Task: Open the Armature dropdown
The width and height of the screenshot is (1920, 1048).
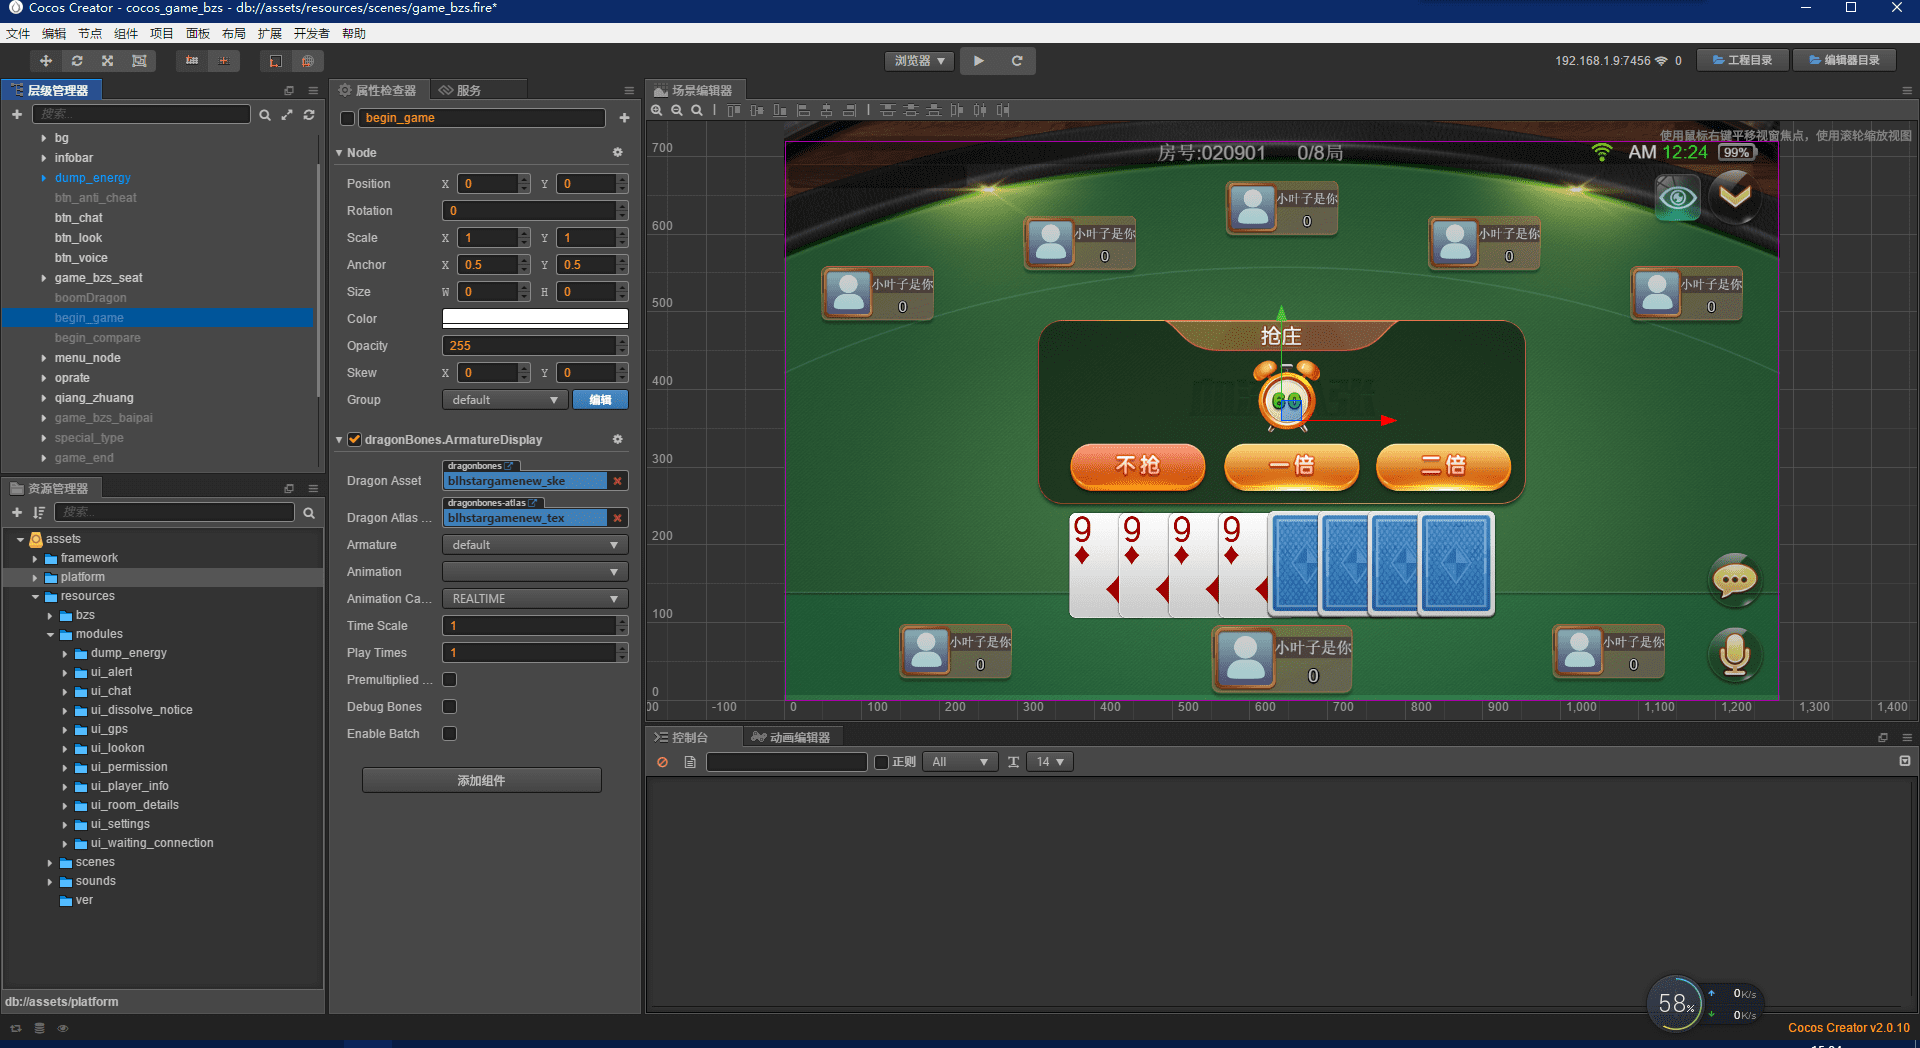Action: click(535, 545)
